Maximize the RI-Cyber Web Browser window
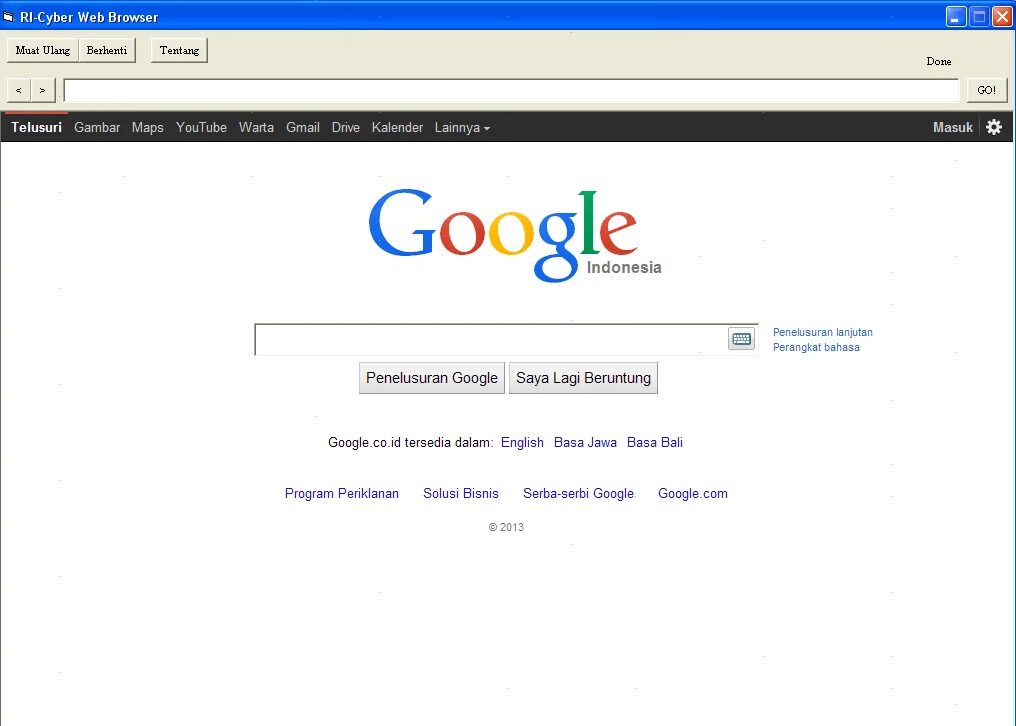The width and height of the screenshot is (1016, 726). (x=980, y=16)
